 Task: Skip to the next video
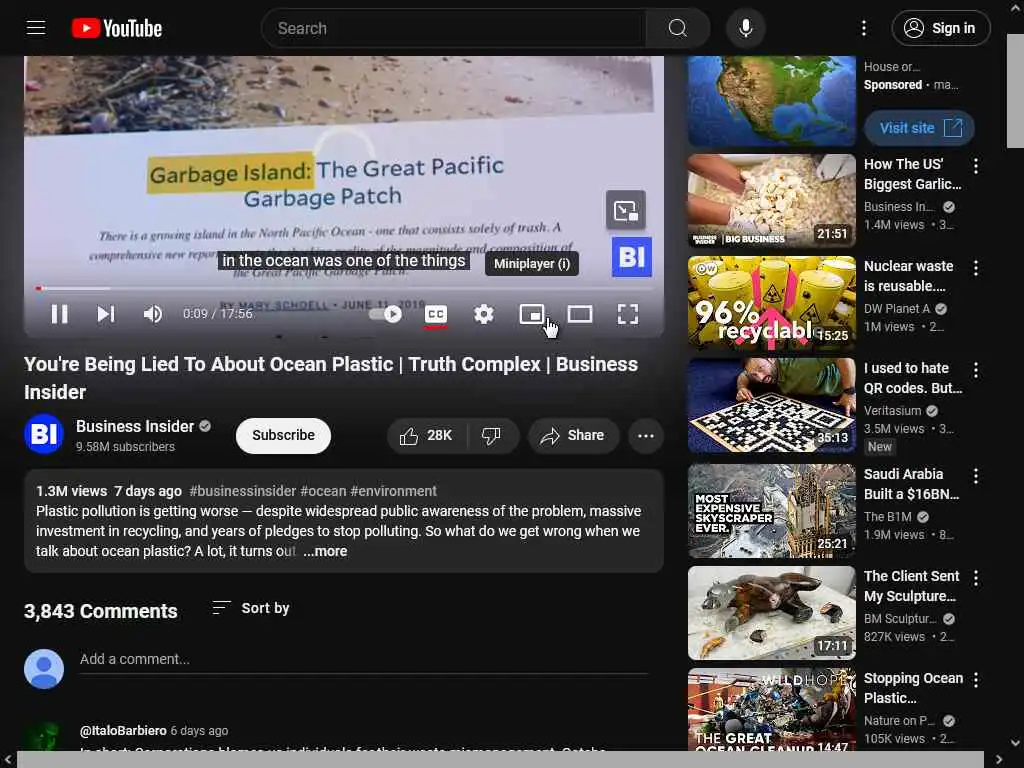pyautogui.click(x=106, y=314)
